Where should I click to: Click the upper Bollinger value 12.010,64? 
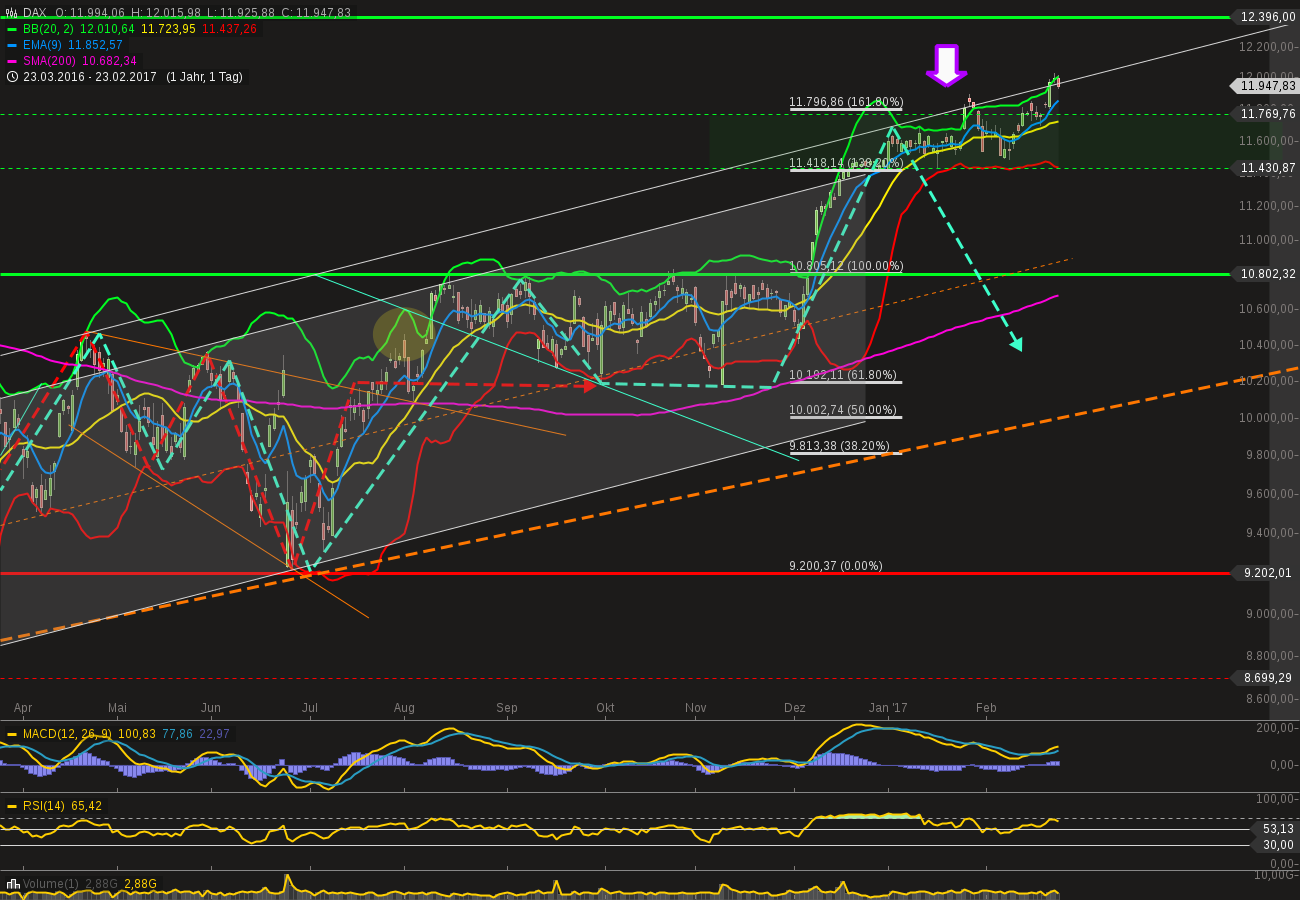coord(105,29)
